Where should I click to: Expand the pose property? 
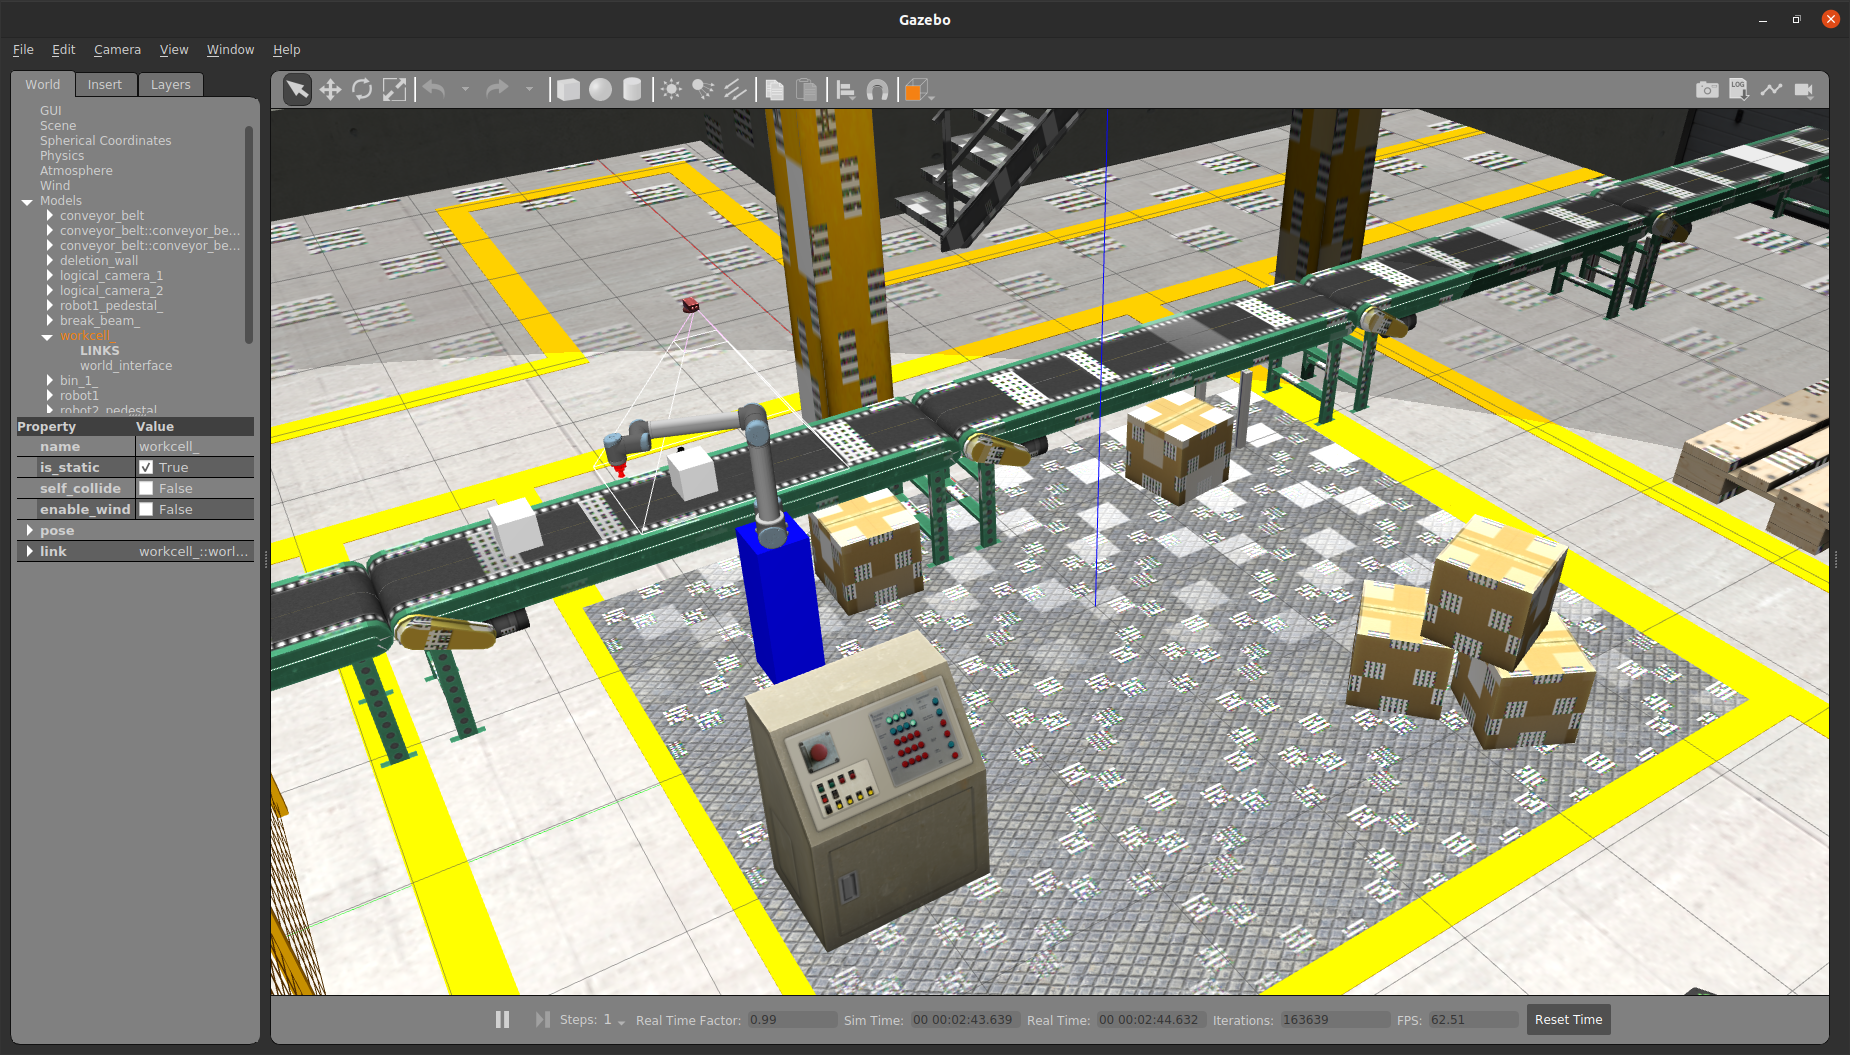point(29,530)
